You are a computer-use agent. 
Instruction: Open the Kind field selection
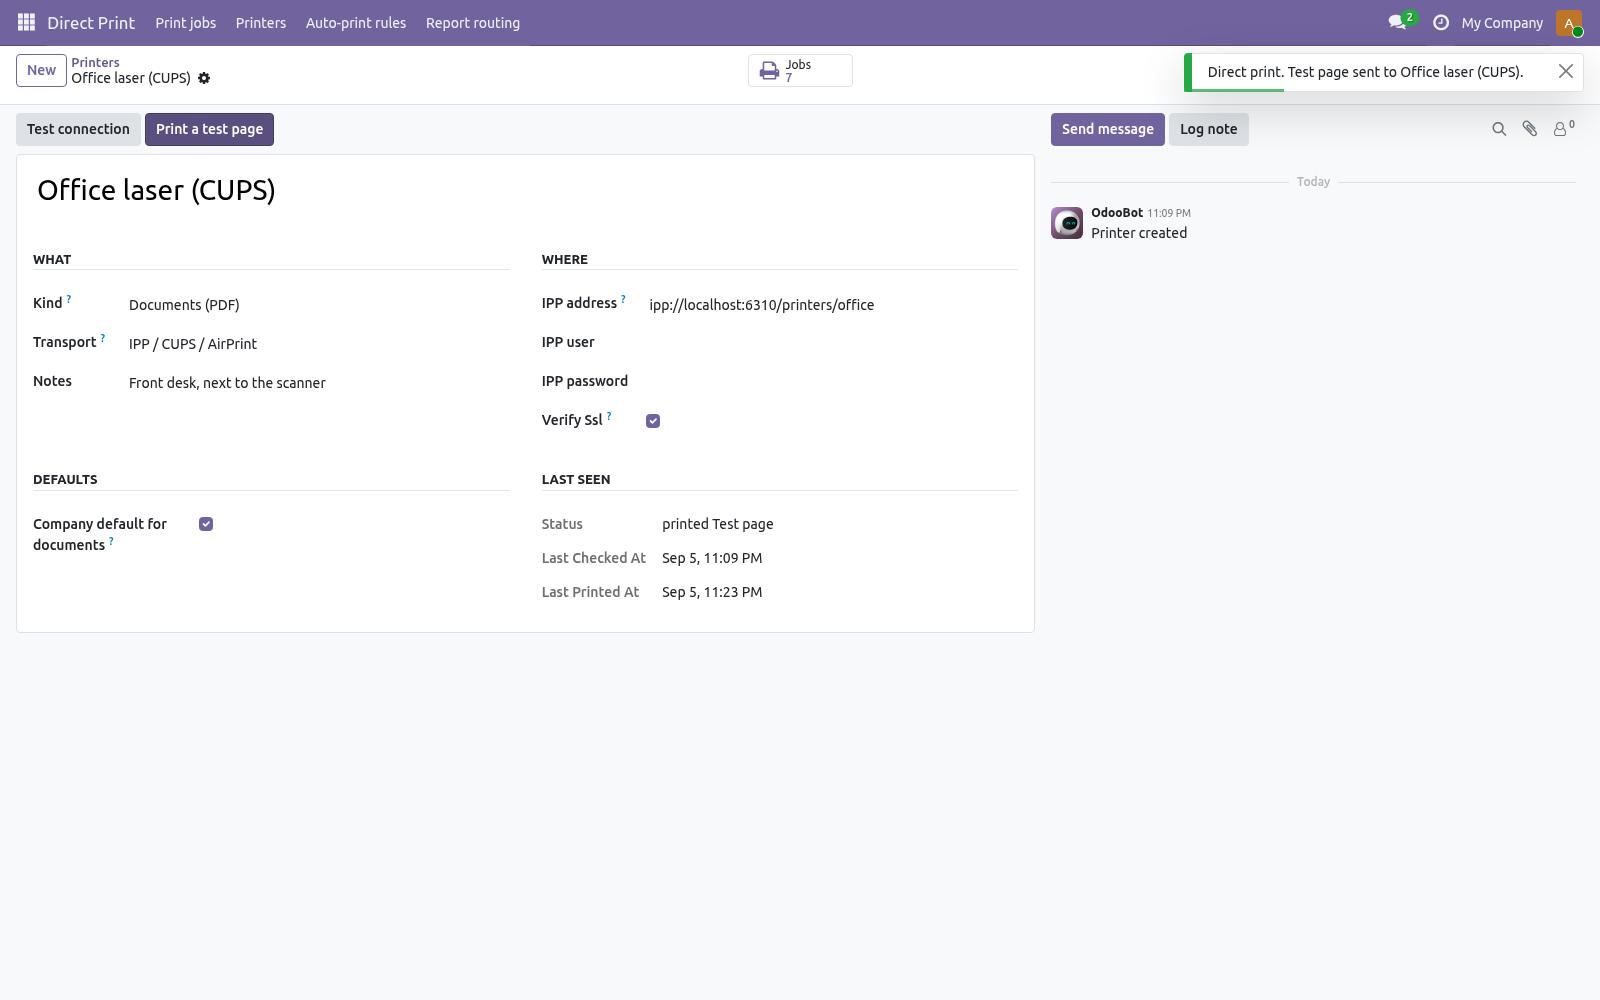click(319, 305)
